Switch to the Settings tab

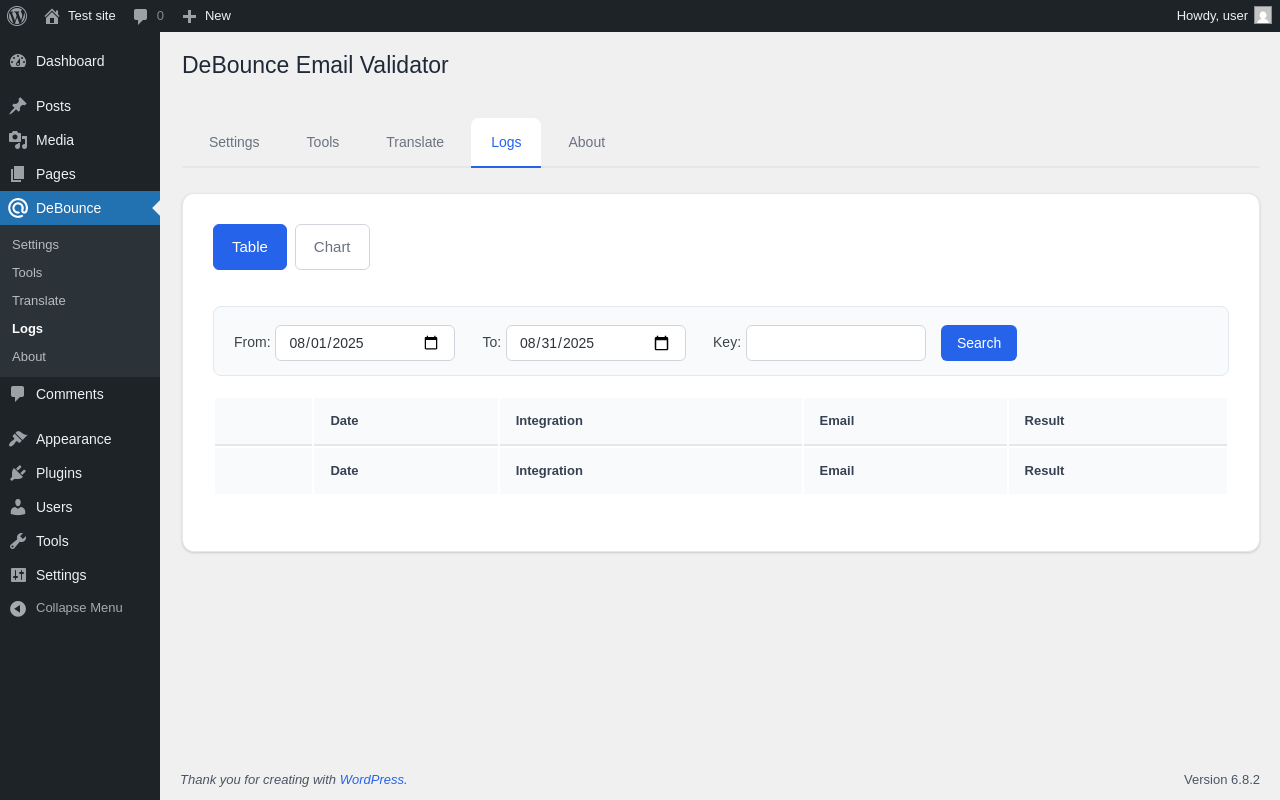point(234,142)
